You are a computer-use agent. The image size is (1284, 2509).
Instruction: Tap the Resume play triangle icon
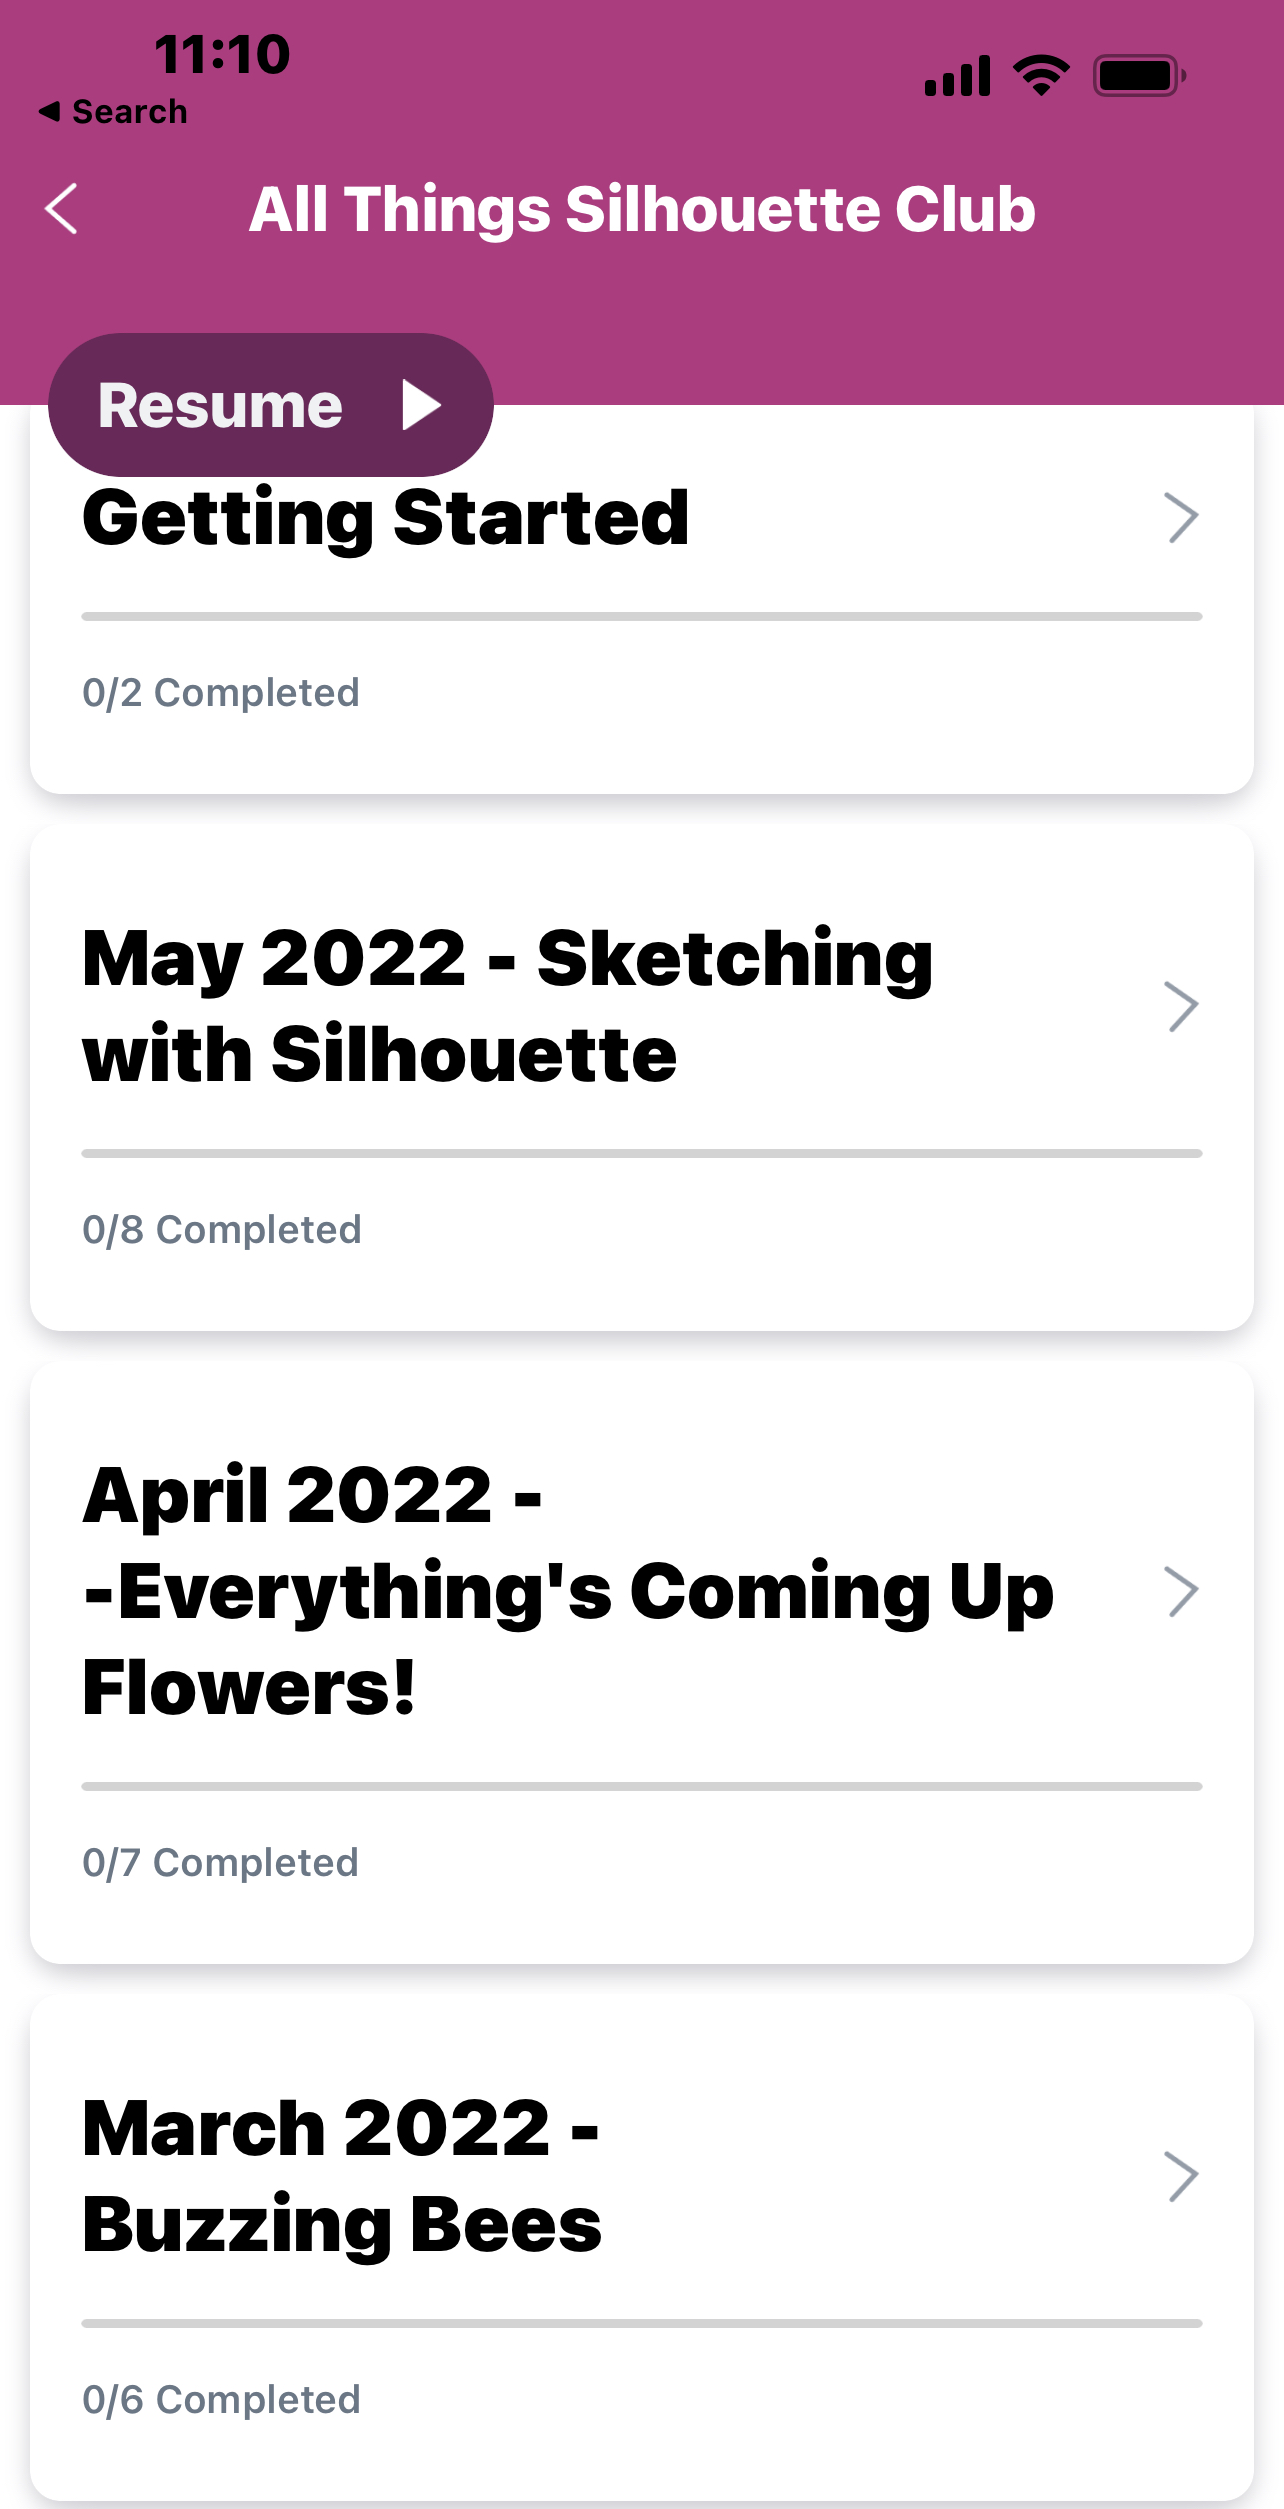pyautogui.click(x=422, y=405)
